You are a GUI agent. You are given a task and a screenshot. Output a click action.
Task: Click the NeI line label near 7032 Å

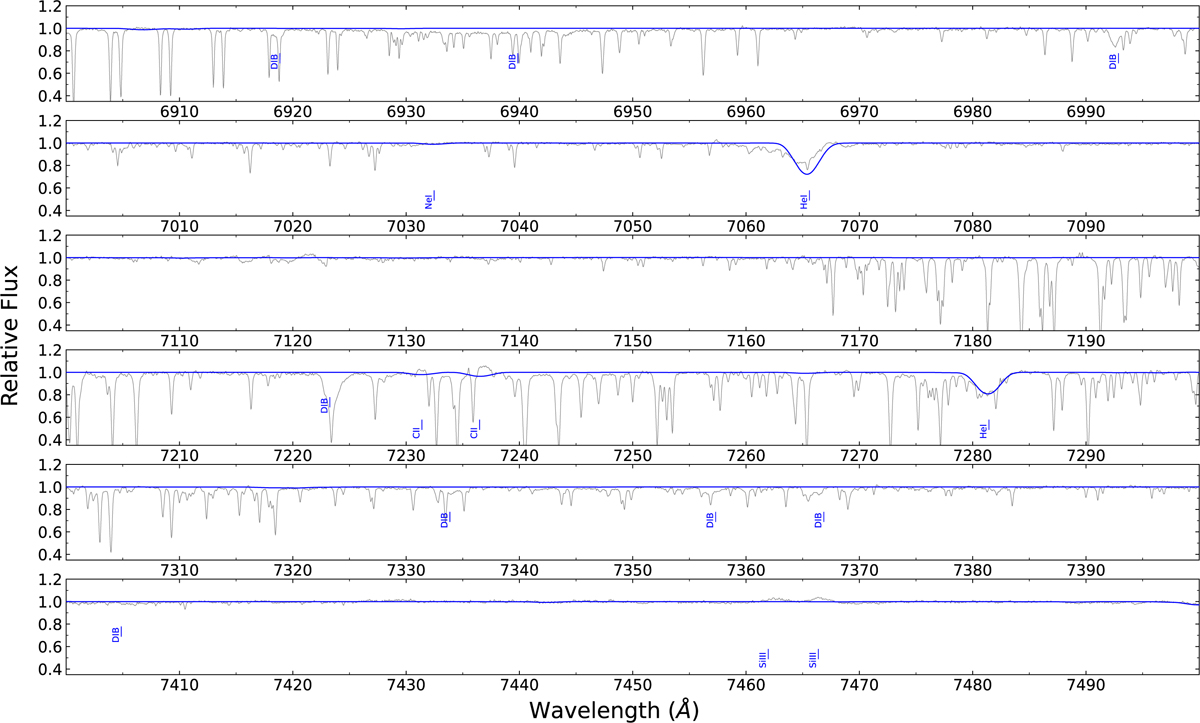tap(430, 199)
